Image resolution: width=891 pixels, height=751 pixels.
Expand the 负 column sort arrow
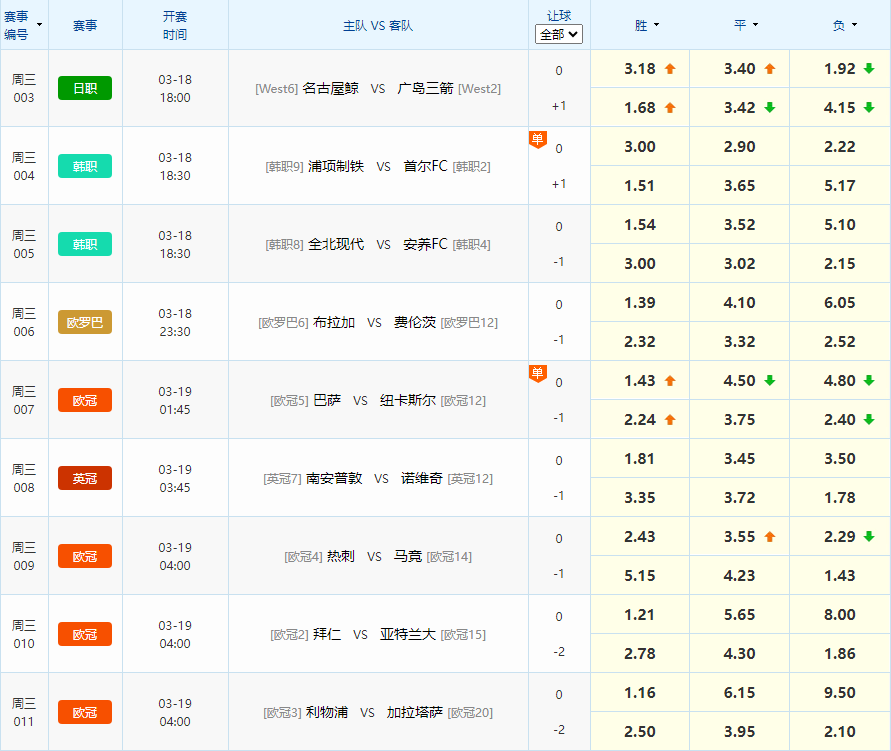tap(855, 25)
